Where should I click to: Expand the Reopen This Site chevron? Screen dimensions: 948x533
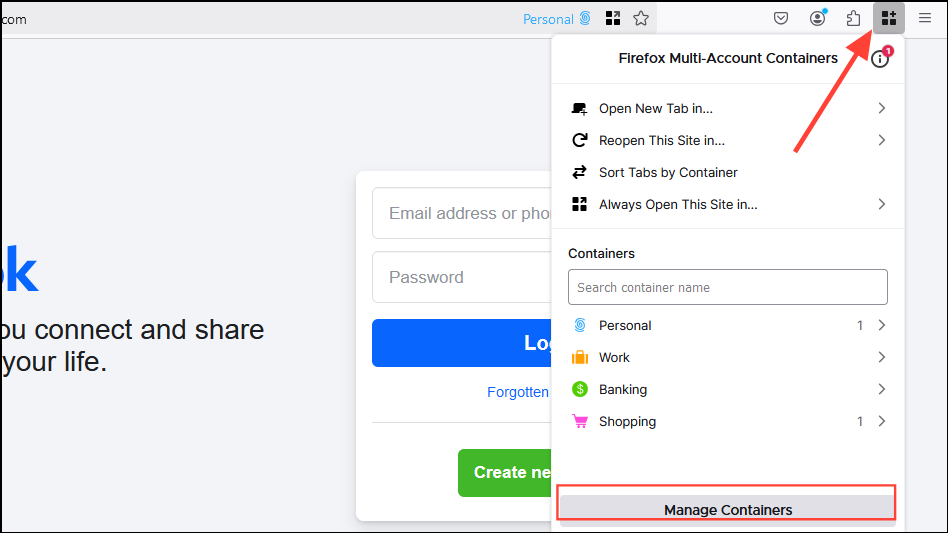point(881,140)
